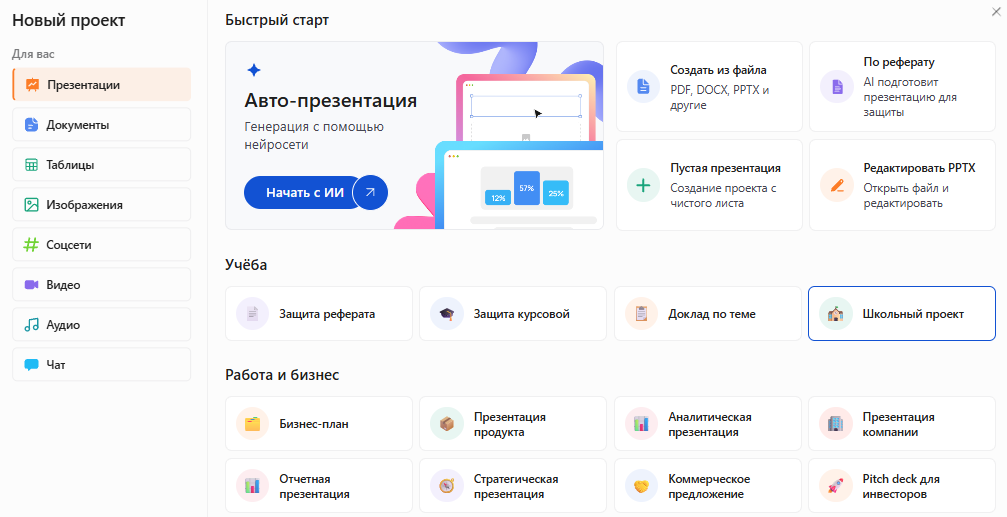Click the Аналитическая презентация bar chart icon
This screenshot has width=1007, height=517.
(641, 423)
